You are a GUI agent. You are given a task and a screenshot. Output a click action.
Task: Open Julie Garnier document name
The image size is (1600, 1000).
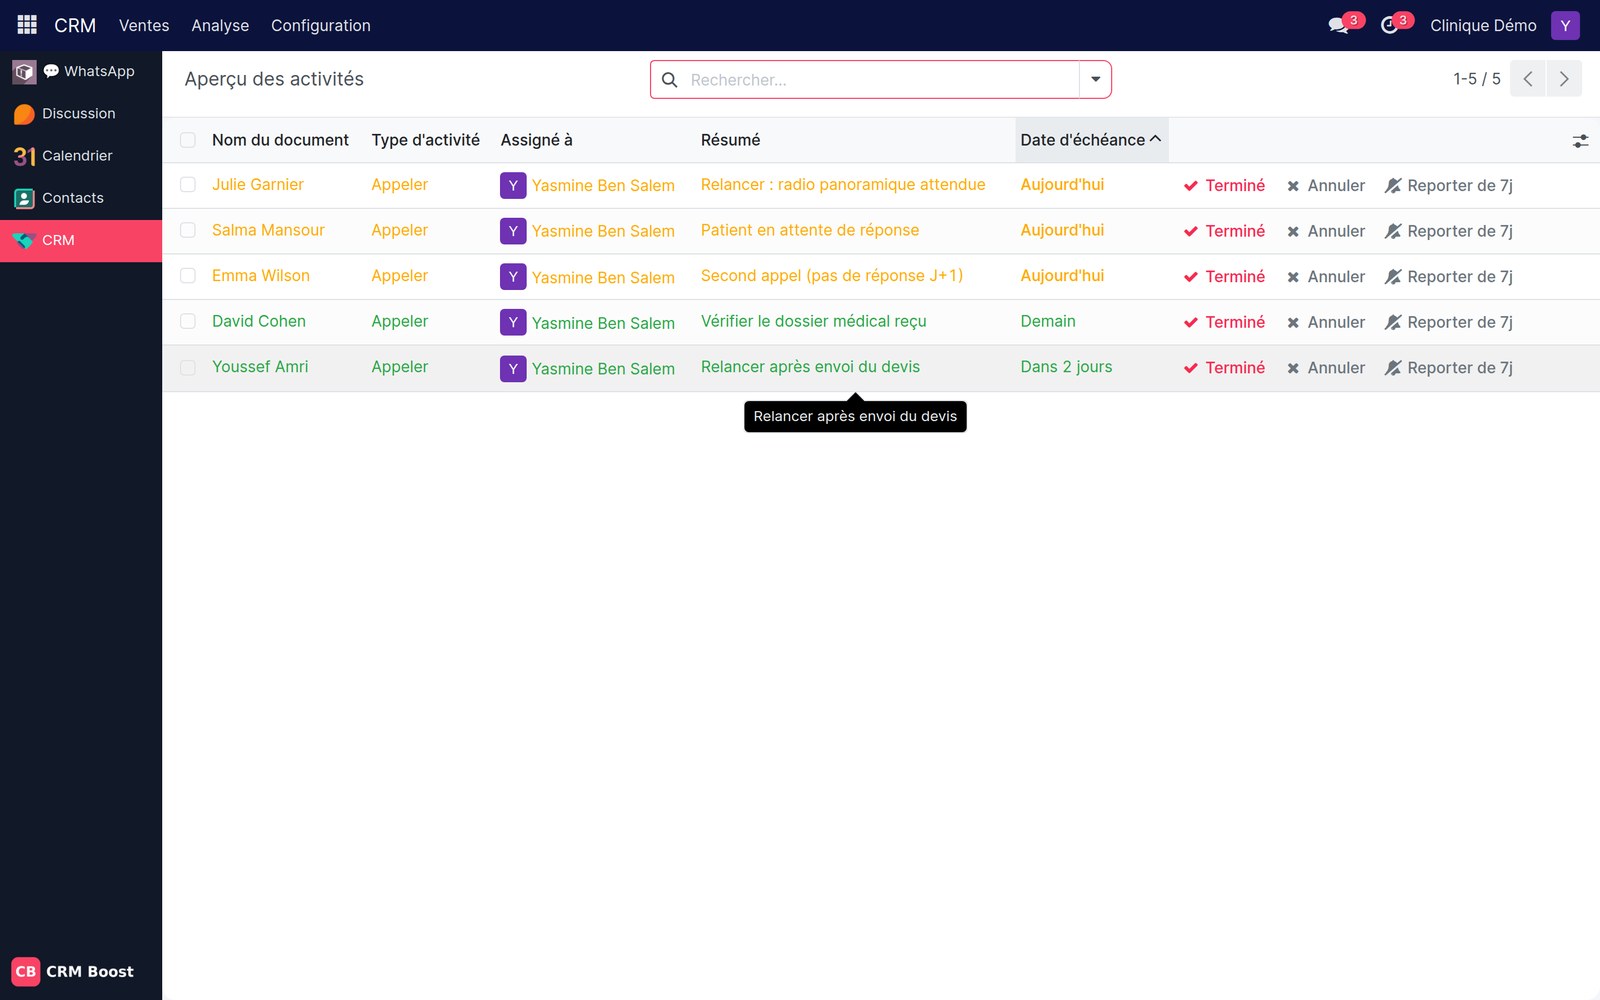(x=258, y=185)
